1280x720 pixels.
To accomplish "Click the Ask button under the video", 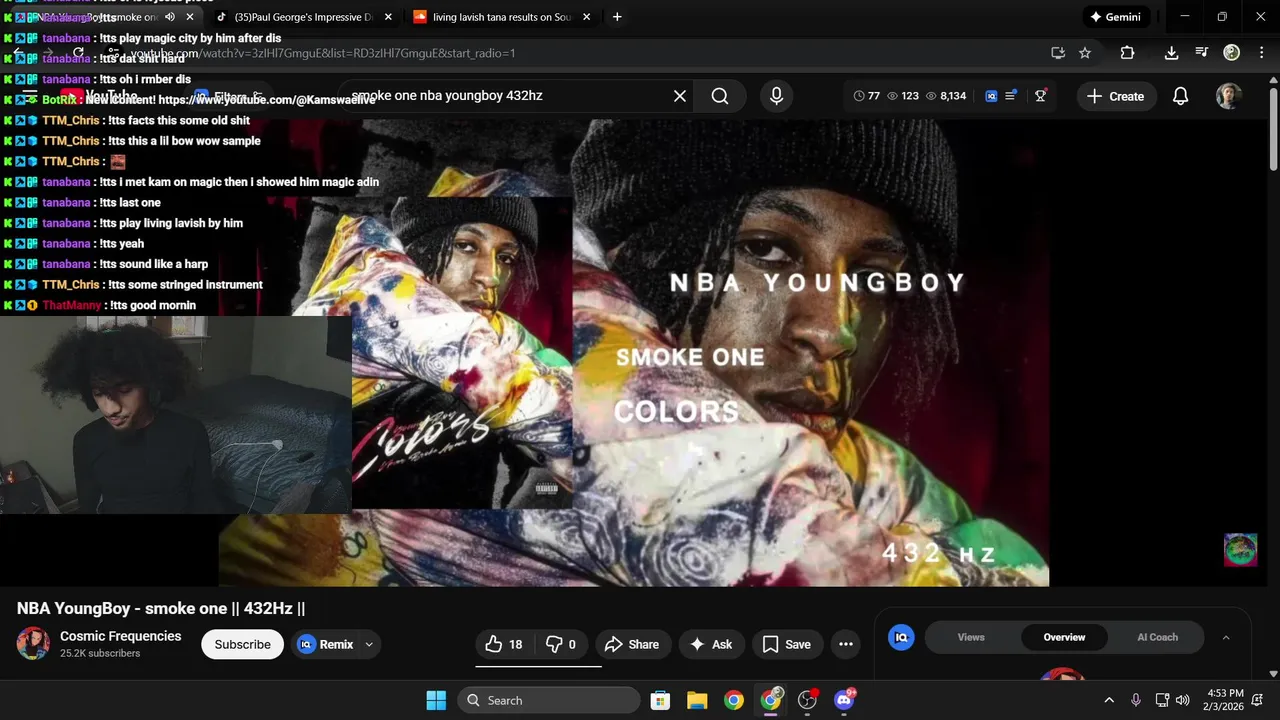I will tap(711, 645).
